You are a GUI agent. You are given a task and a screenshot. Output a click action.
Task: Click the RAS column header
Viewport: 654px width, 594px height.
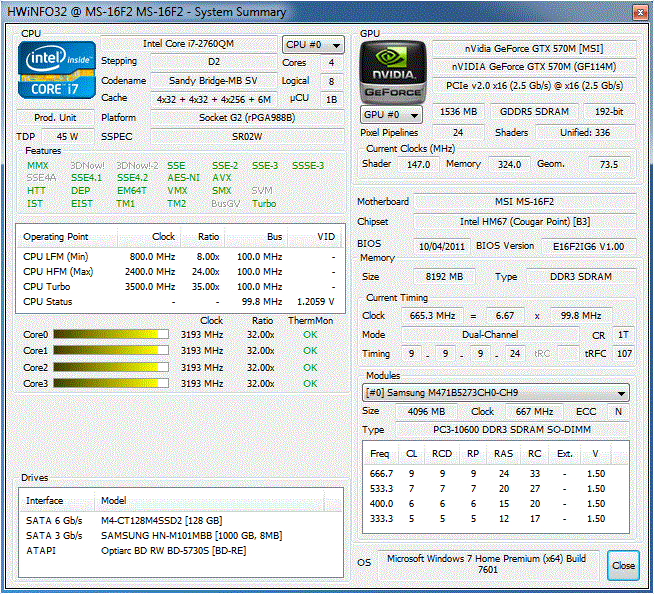click(x=503, y=453)
